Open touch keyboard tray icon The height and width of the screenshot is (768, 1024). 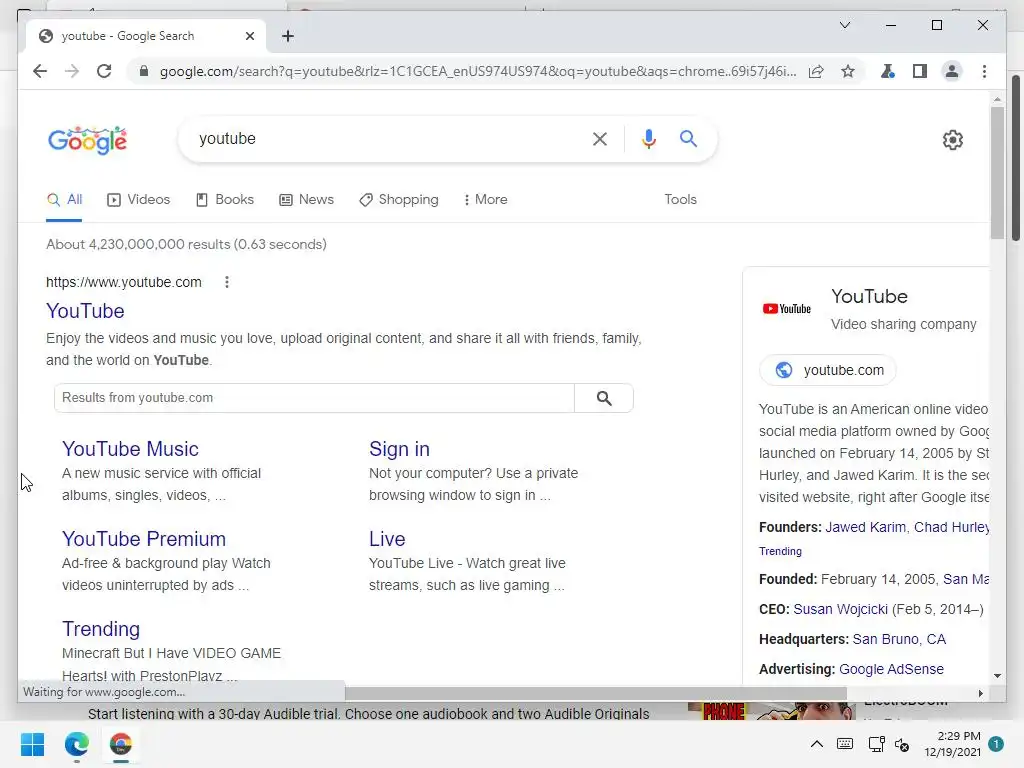click(844, 743)
